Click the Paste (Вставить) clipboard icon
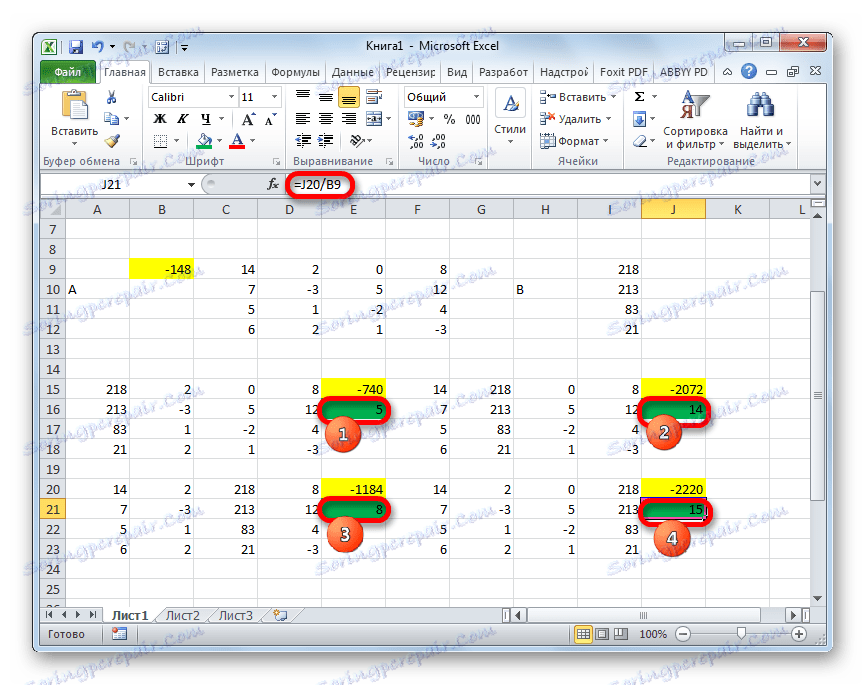The height and width of the screenshot is (685, 866). (x=75, y=105)
